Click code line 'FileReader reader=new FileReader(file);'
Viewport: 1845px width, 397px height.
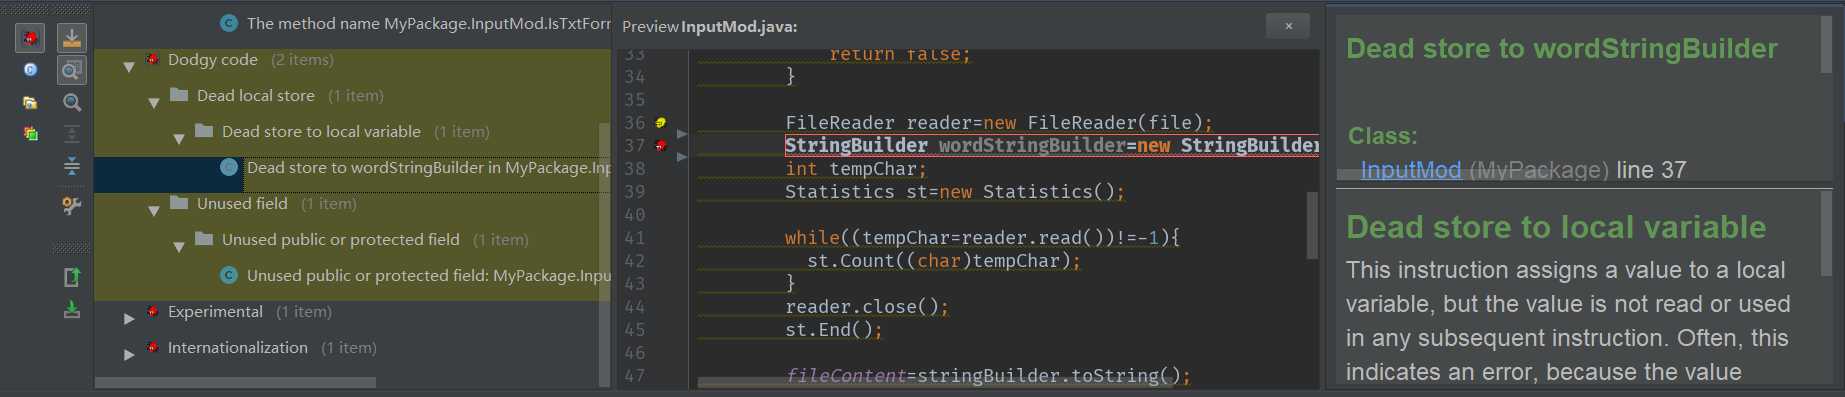[x=998, y=123]
